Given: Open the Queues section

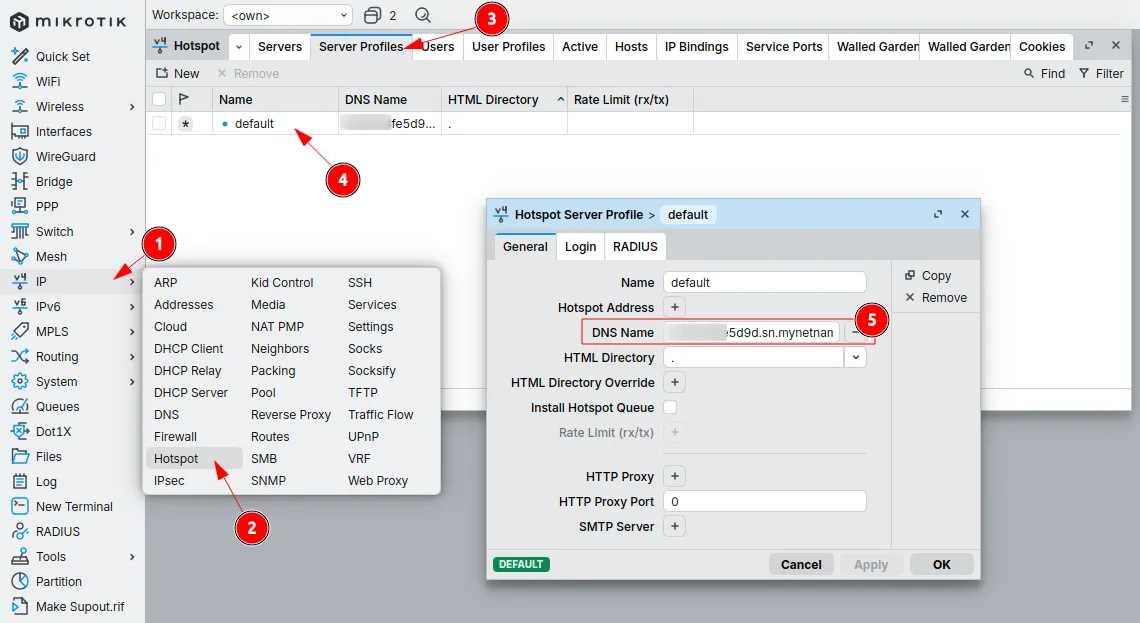Looking at the screenshot, I should pos(57,406).
